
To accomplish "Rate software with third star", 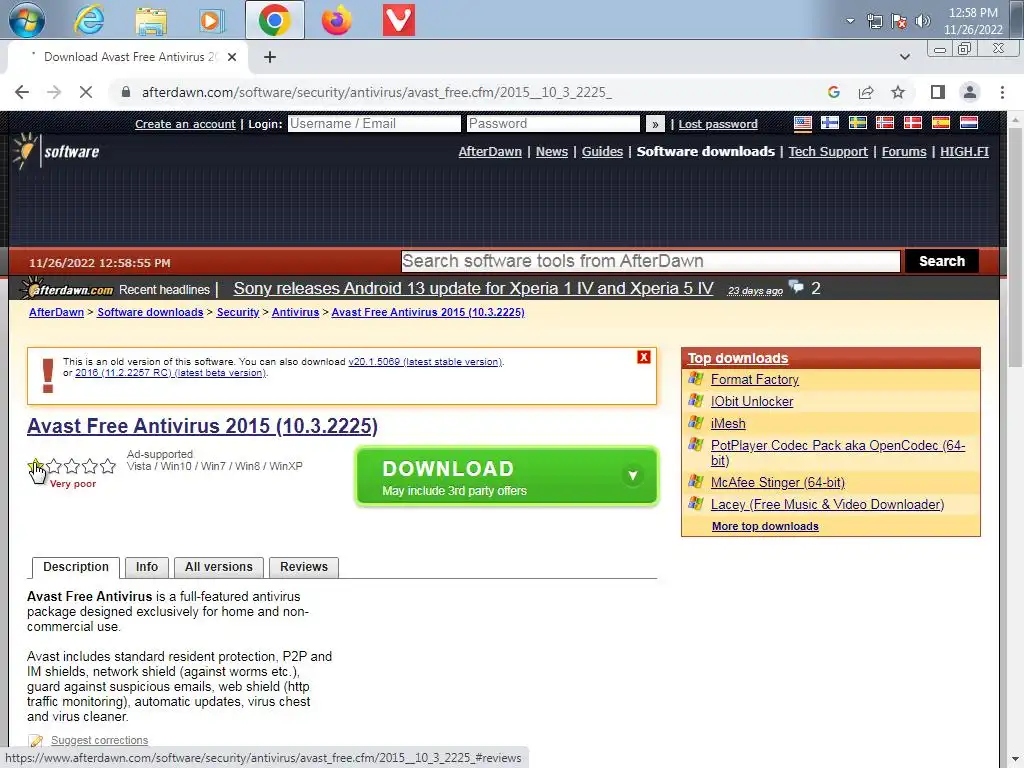I will coord(72,466).
